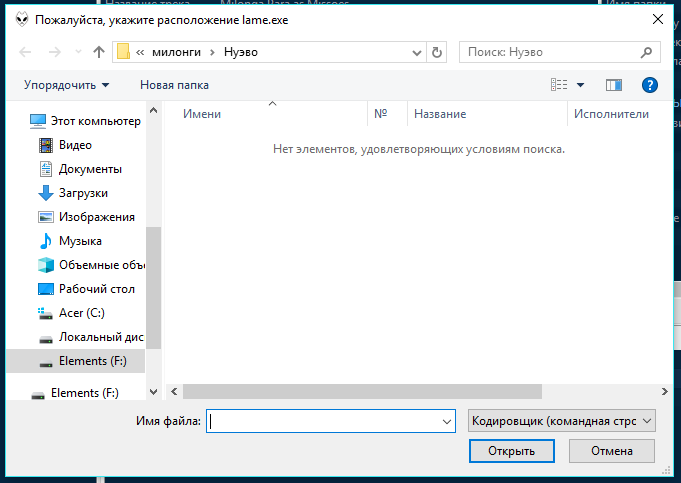This screenshot has height=483, width=681.
Task: Open Видео folder in sidebar
Action: point(75,145)
